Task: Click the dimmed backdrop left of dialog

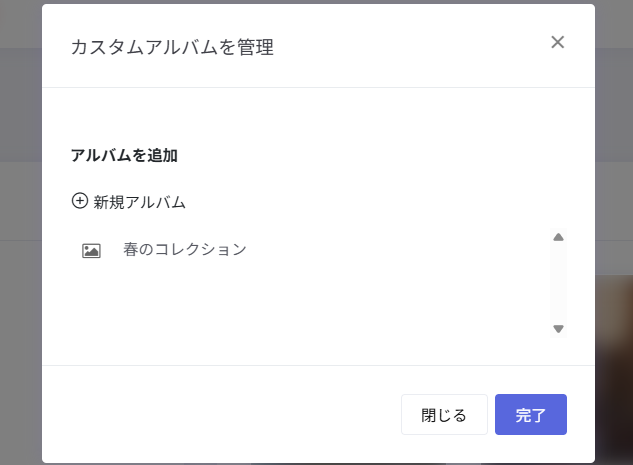Action: click(x=21, y=242)
